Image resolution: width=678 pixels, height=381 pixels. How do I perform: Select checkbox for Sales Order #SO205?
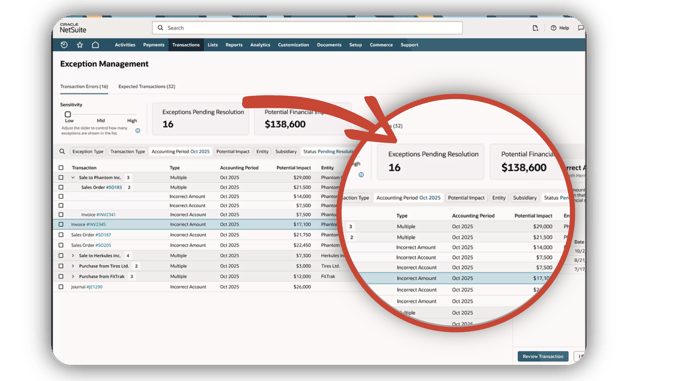coord(61,245)
